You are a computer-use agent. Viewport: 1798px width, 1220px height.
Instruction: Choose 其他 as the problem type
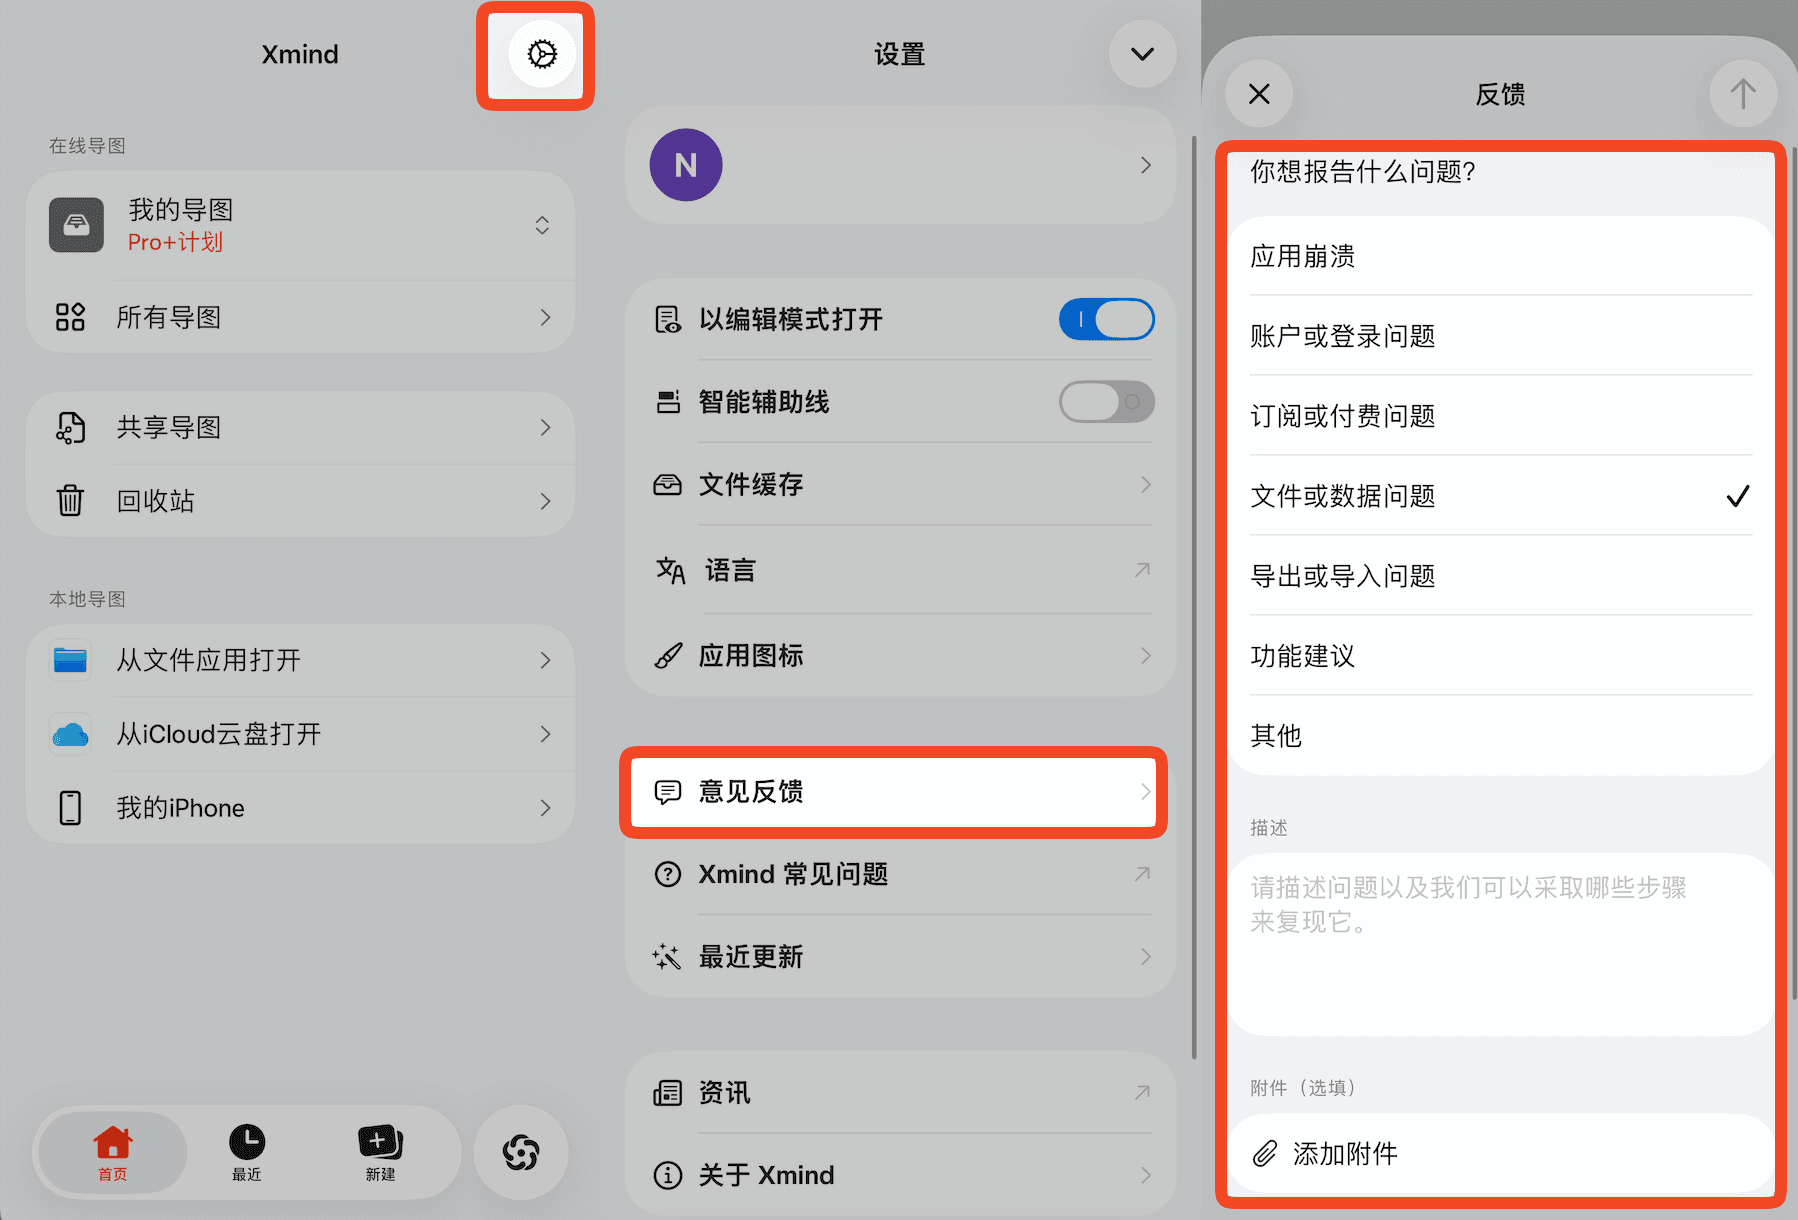(1501, 736)
